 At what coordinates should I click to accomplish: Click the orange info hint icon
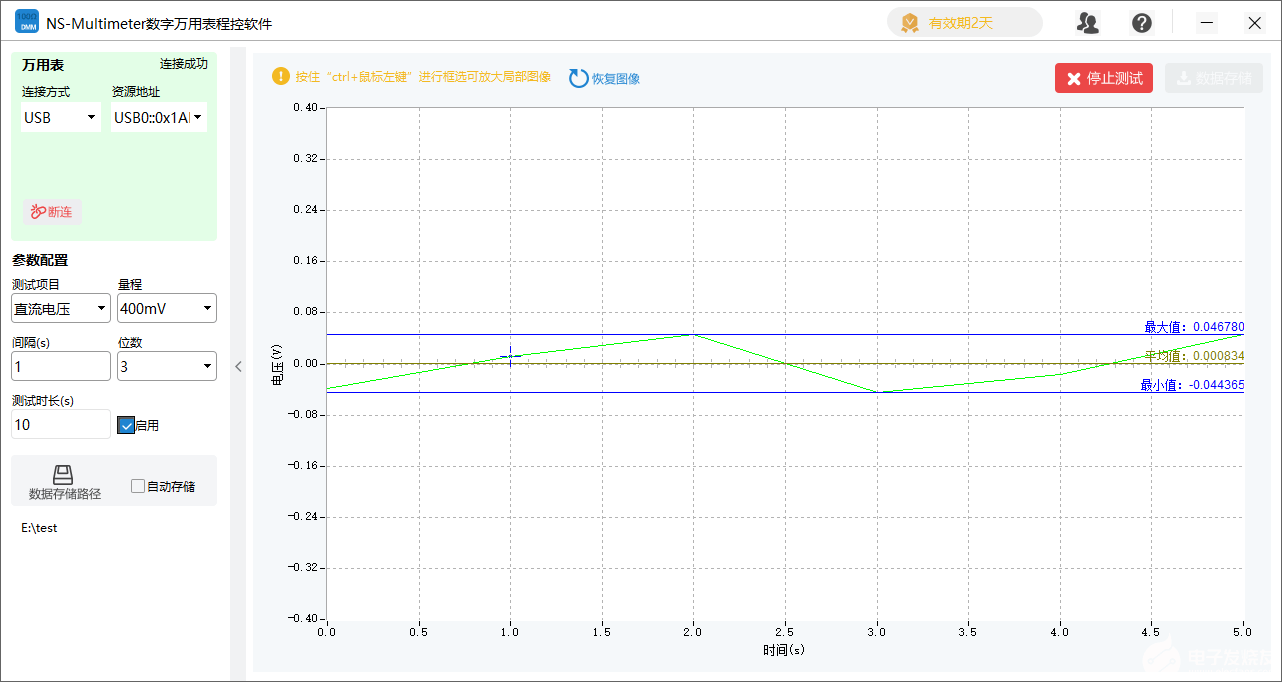pyautogui.click(x=281, y=76)
